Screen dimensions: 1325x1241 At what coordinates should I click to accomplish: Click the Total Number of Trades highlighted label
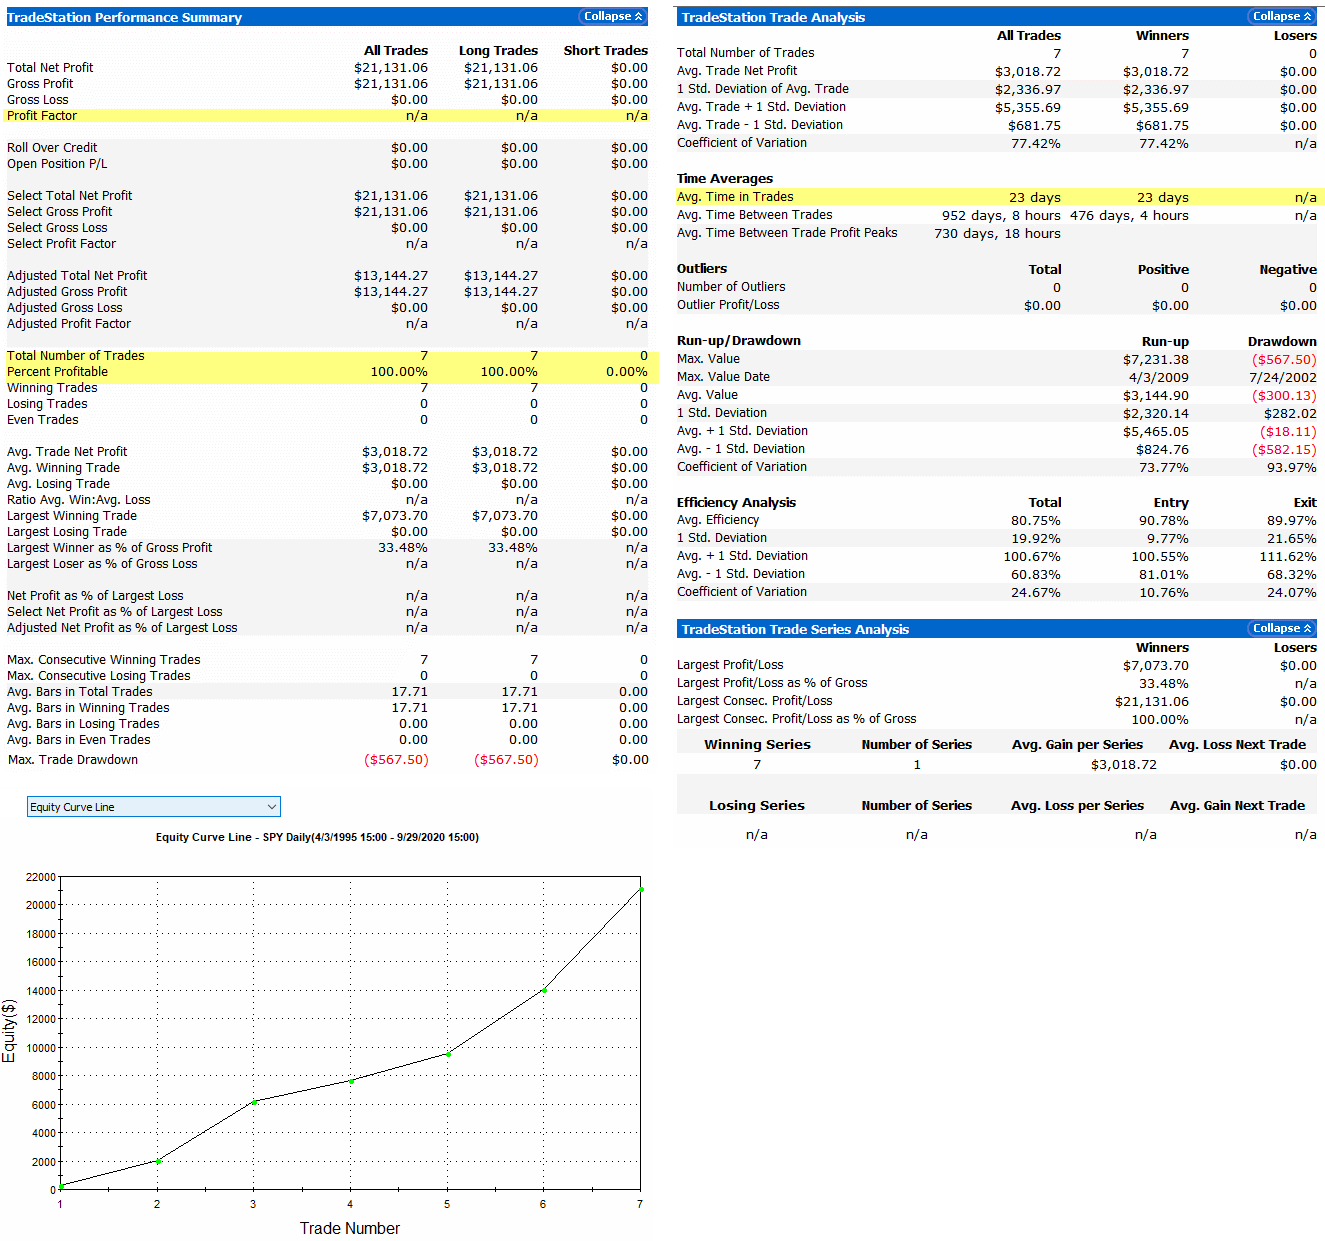(x=76, y=356)
